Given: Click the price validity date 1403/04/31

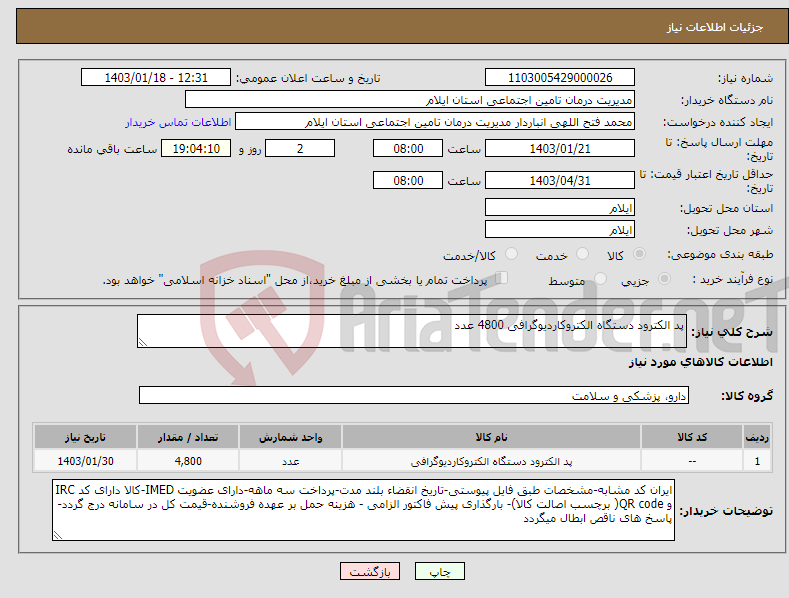Looking at the screenshot, I should [x=560, y=180].
